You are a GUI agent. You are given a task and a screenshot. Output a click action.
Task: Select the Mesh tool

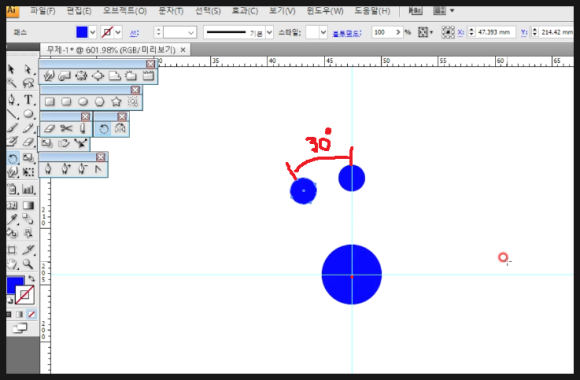point(11,205)
